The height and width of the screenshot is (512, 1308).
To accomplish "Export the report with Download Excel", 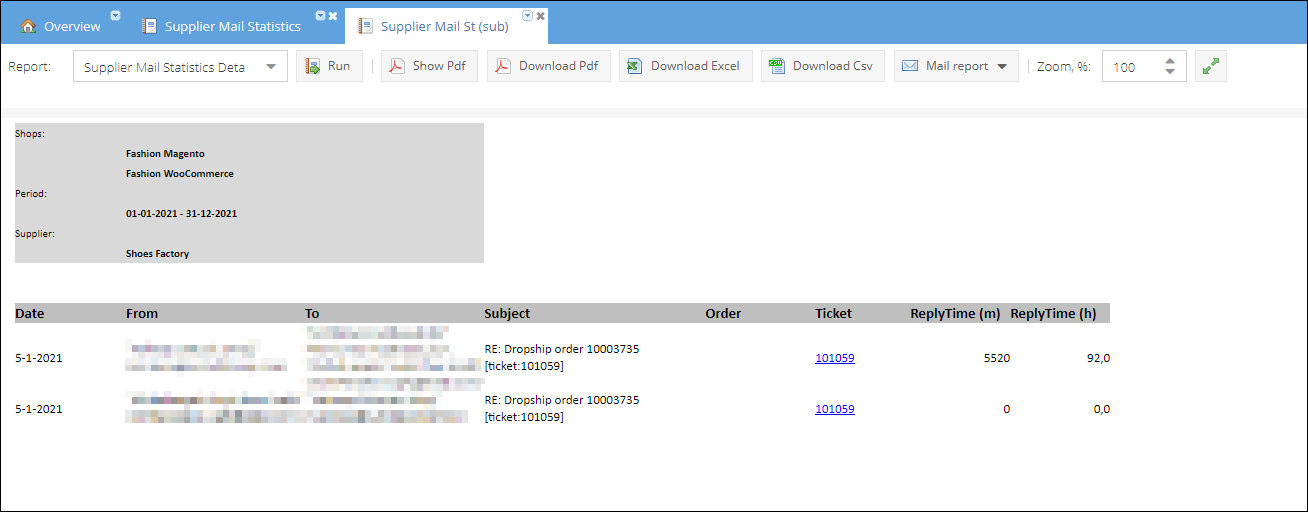I will (x=685, y=66).
